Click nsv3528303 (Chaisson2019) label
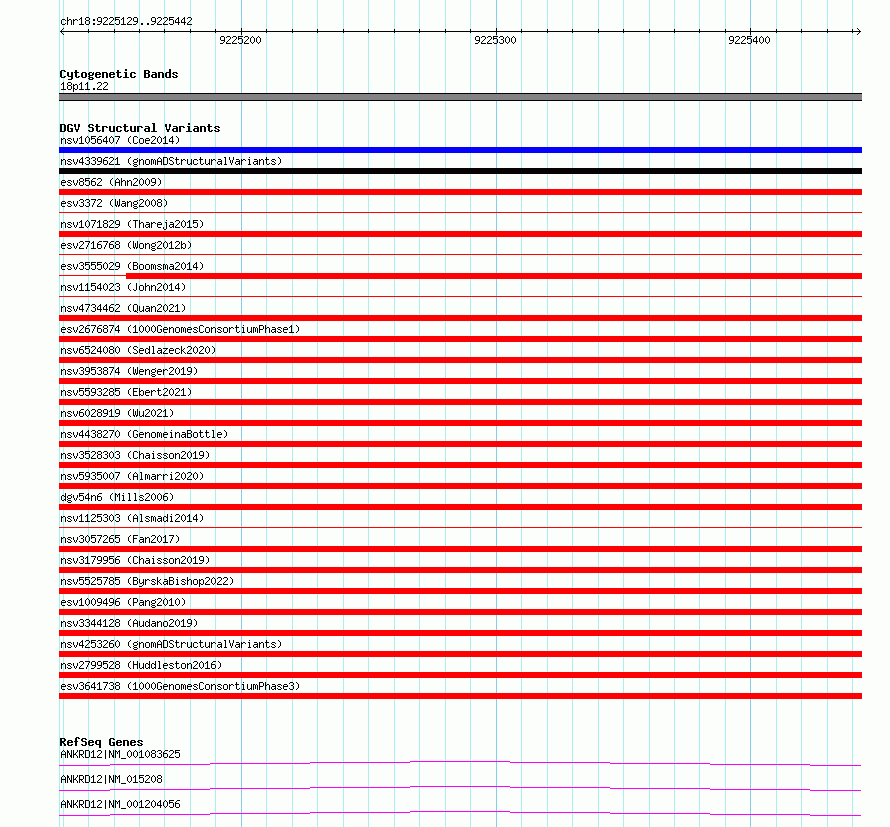The width and height of the screenshot is (890, 827). (x=135, y=455)
